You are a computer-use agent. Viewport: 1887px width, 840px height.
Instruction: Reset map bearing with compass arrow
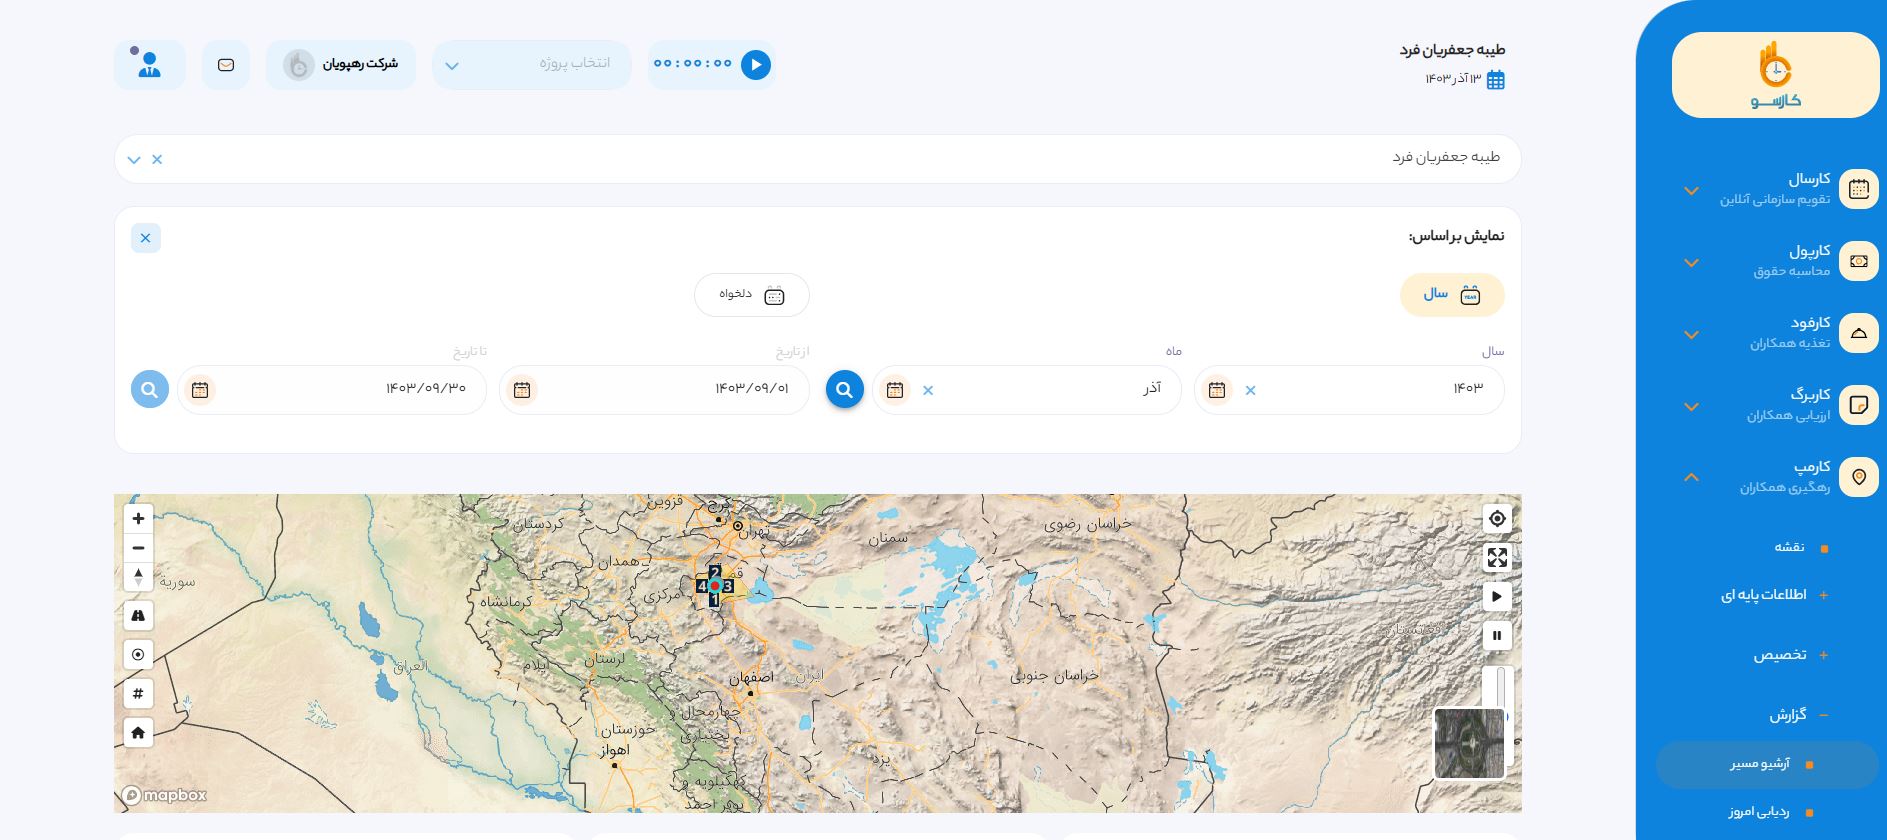[x=138, y=577]
